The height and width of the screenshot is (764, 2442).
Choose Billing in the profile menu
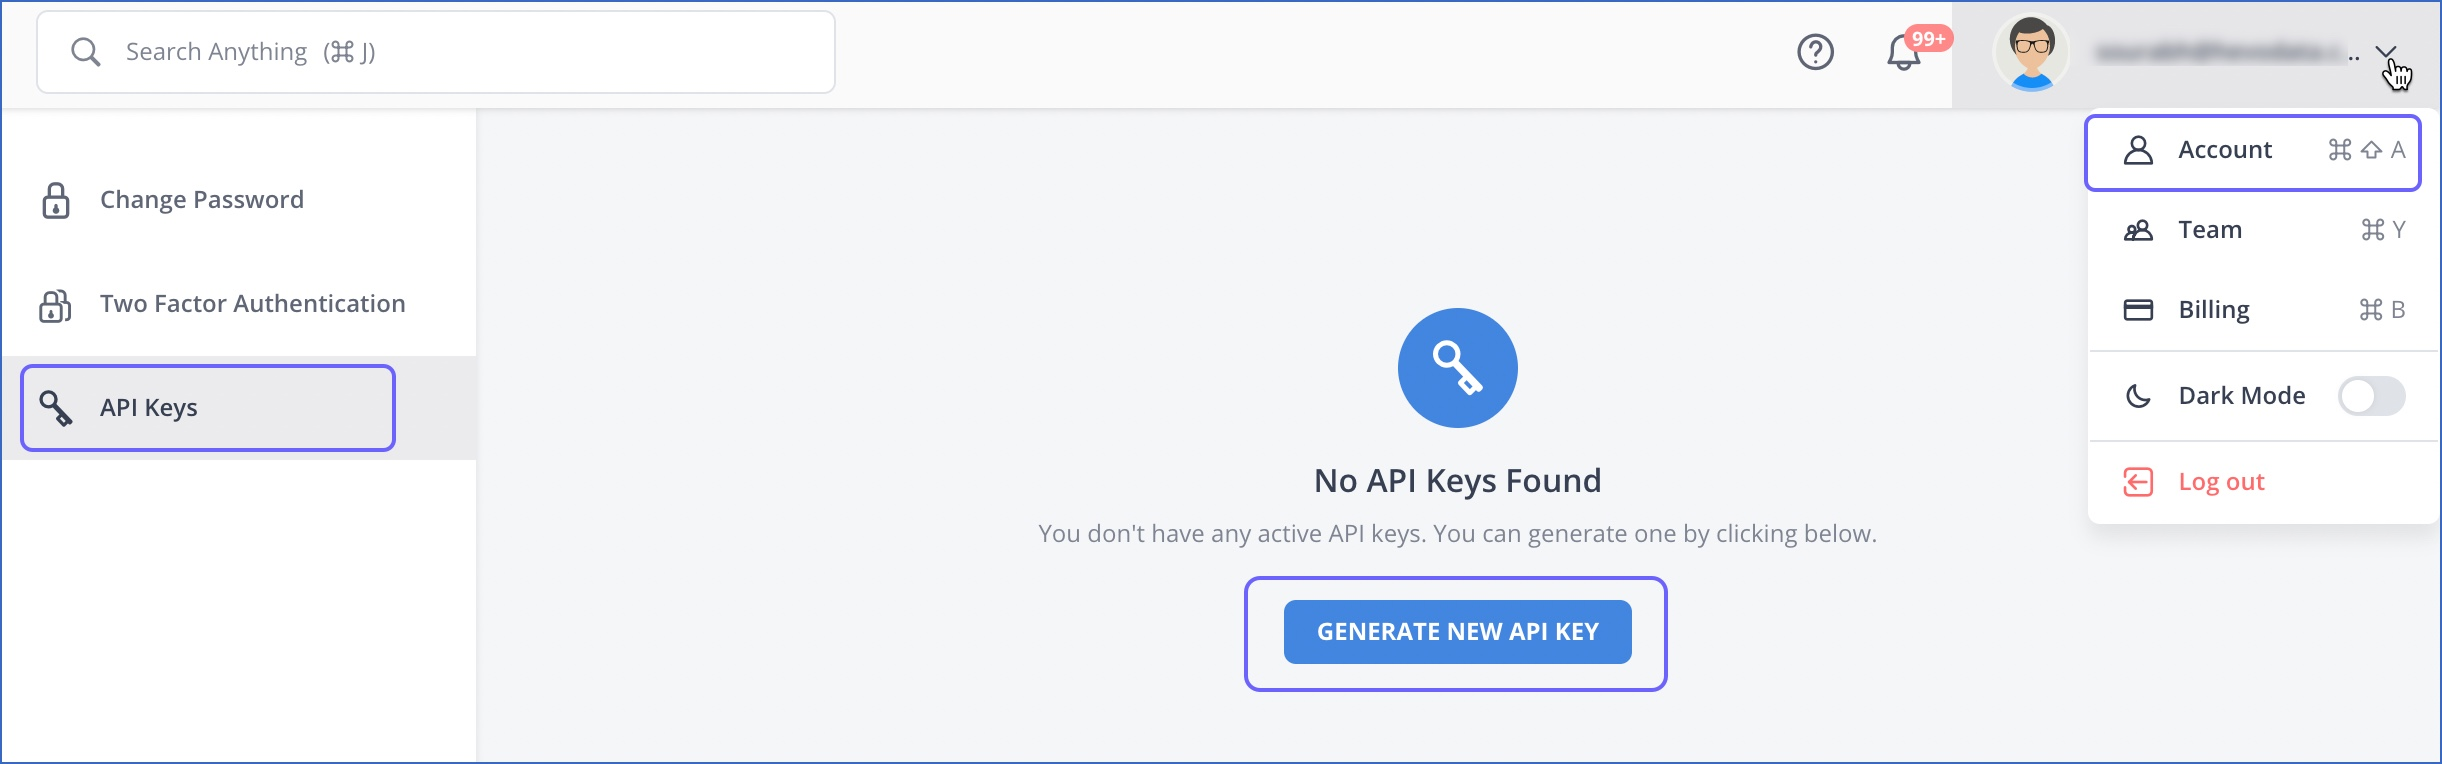[x=2214, y=310]
